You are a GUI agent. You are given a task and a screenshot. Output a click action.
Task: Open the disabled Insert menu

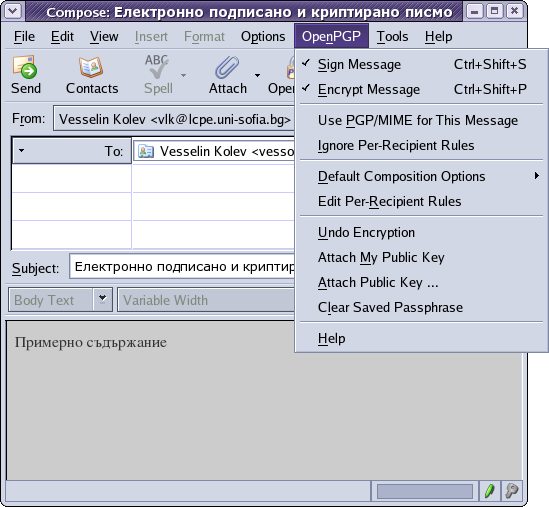click(x=151, y=36)
